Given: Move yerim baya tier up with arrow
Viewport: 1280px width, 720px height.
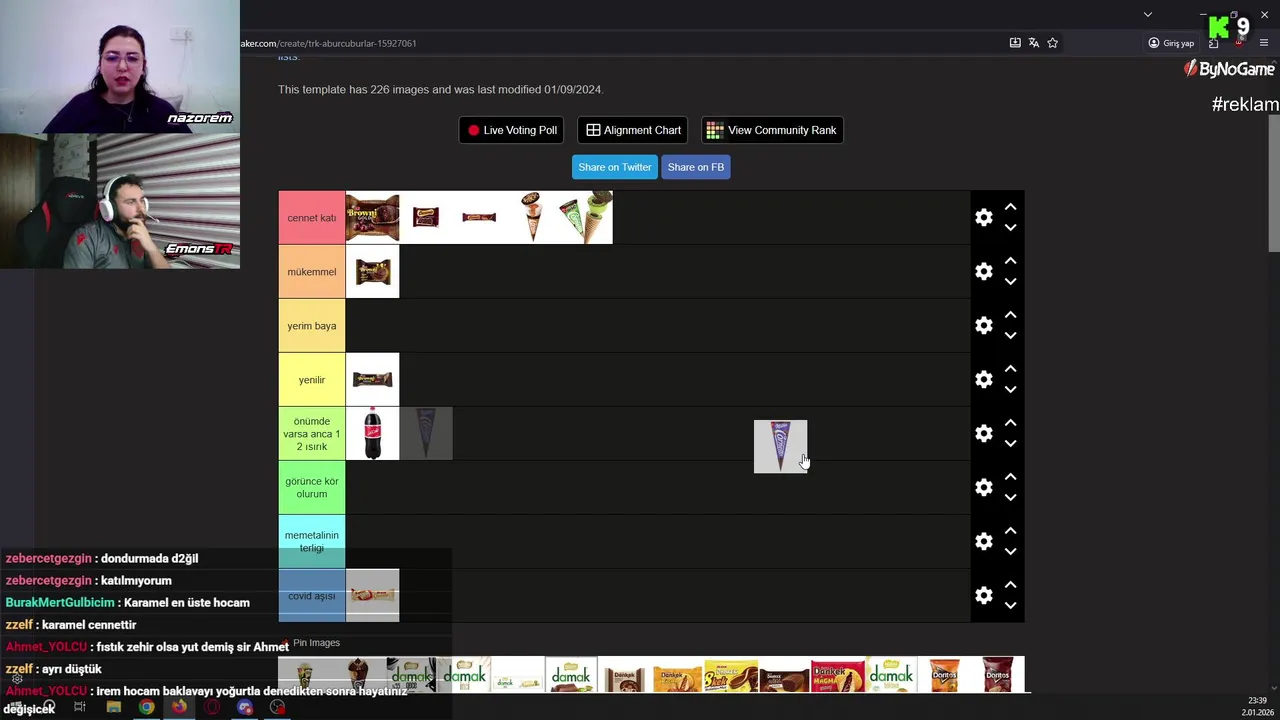Looking at the screenshot, I should coord(1010,315).
